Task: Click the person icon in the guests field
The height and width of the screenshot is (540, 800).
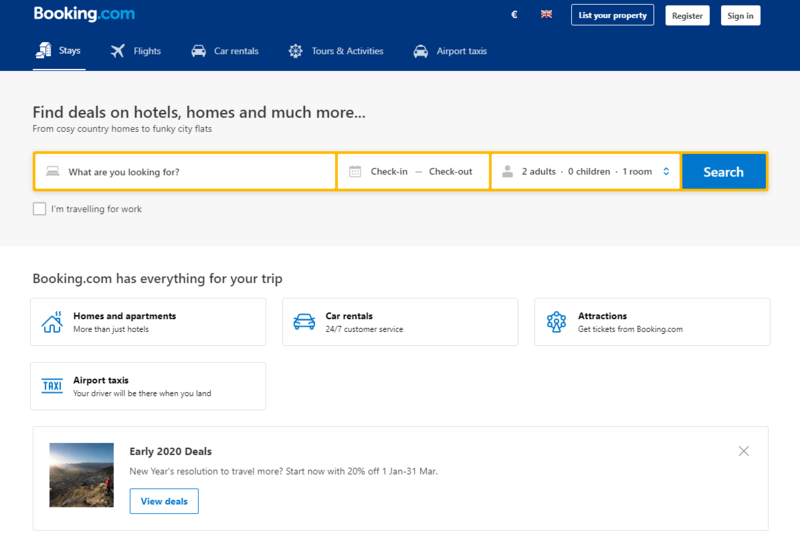Action: point(507,171)
